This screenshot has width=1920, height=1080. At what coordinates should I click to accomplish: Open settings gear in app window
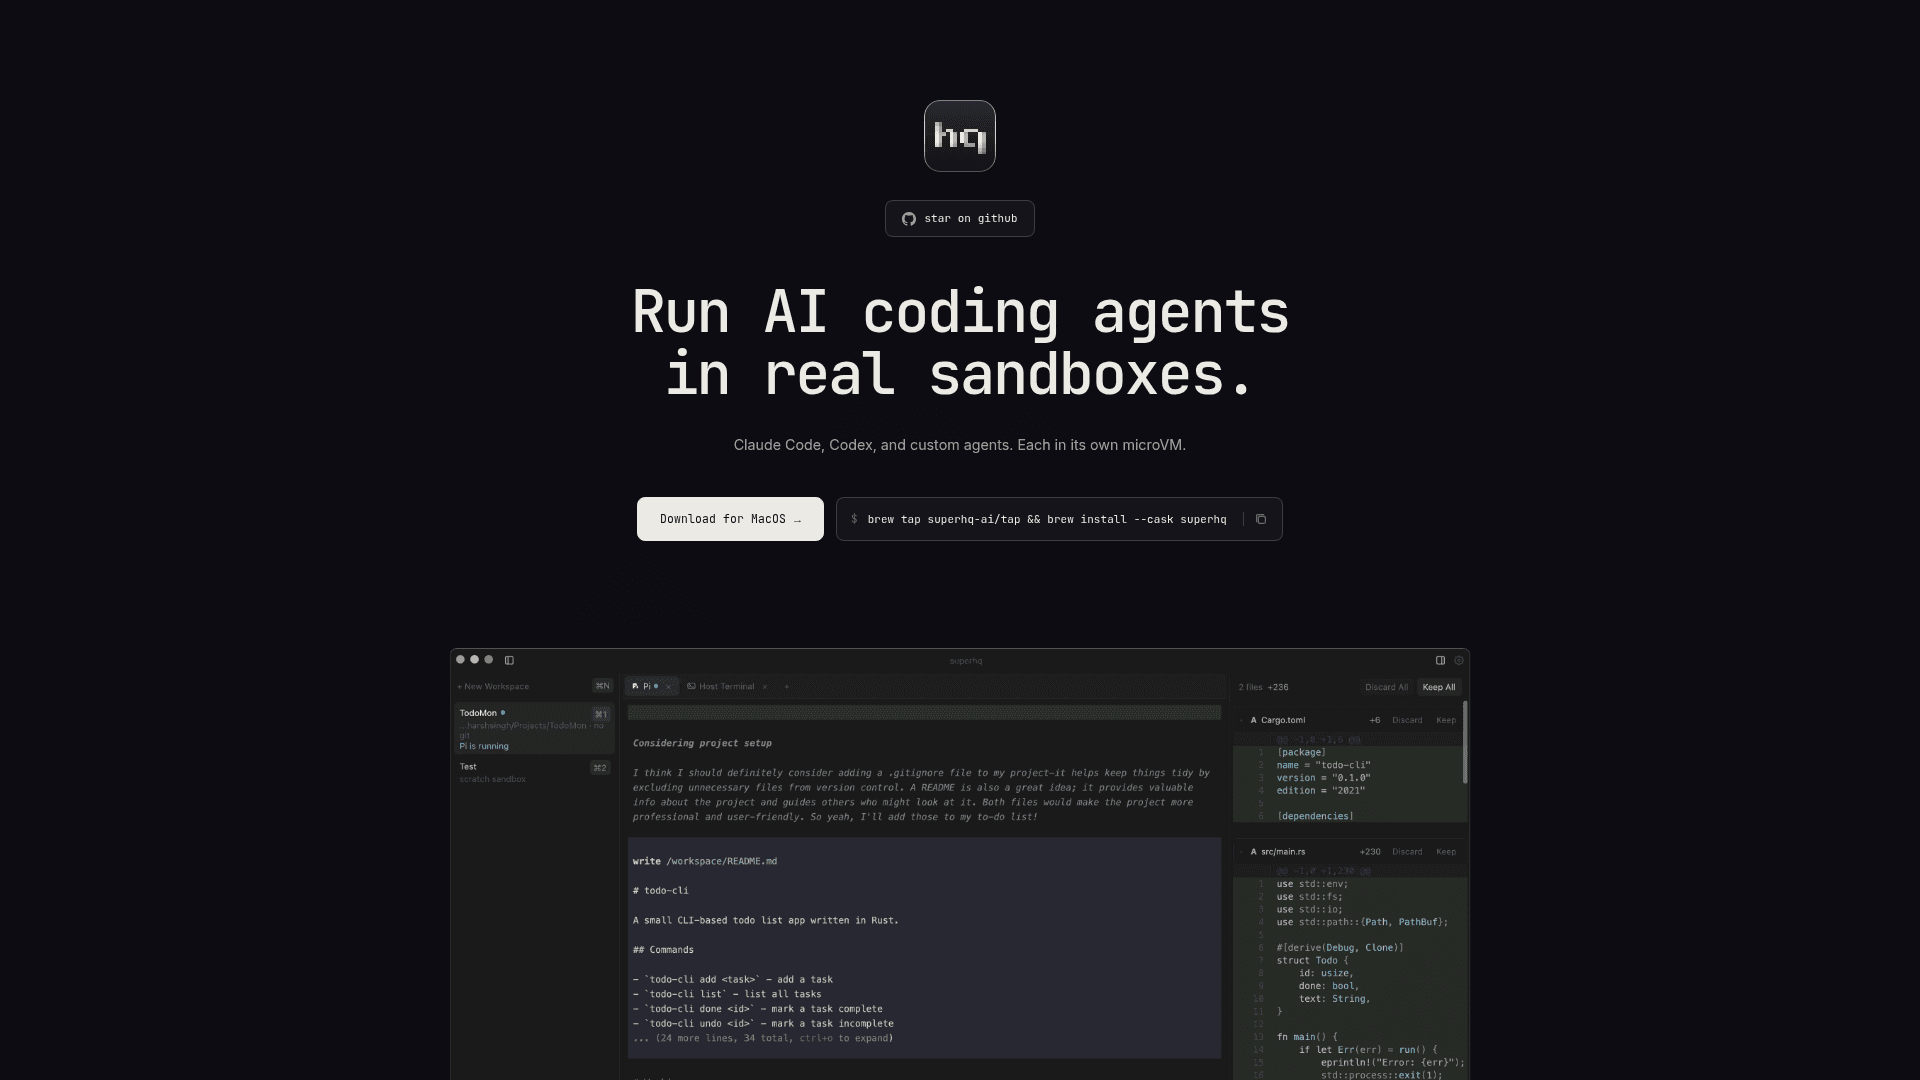(x=1459, y=660)
